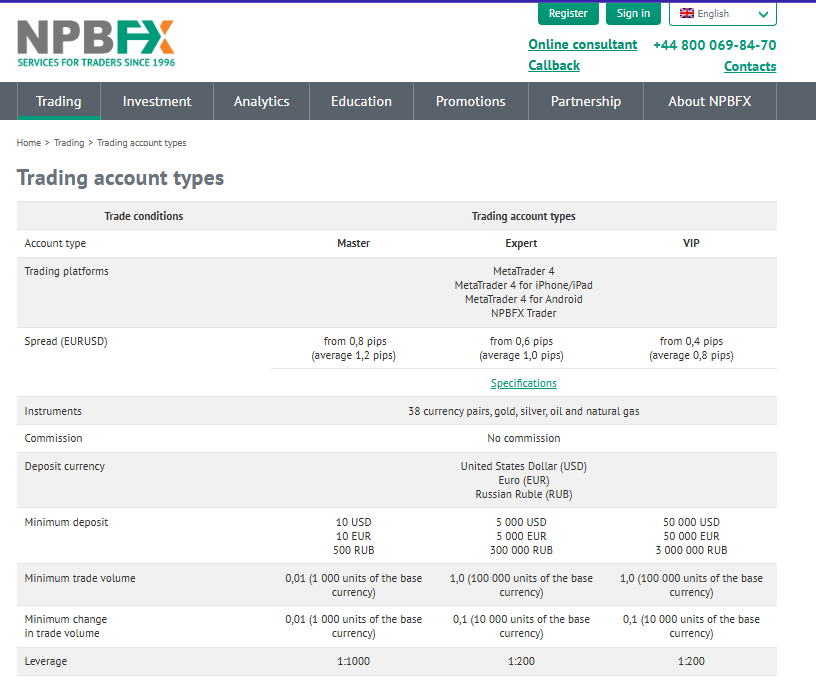Click the Deposit currency row label
The width and height of the screenshot is (816, 683).
pos(65,466)
